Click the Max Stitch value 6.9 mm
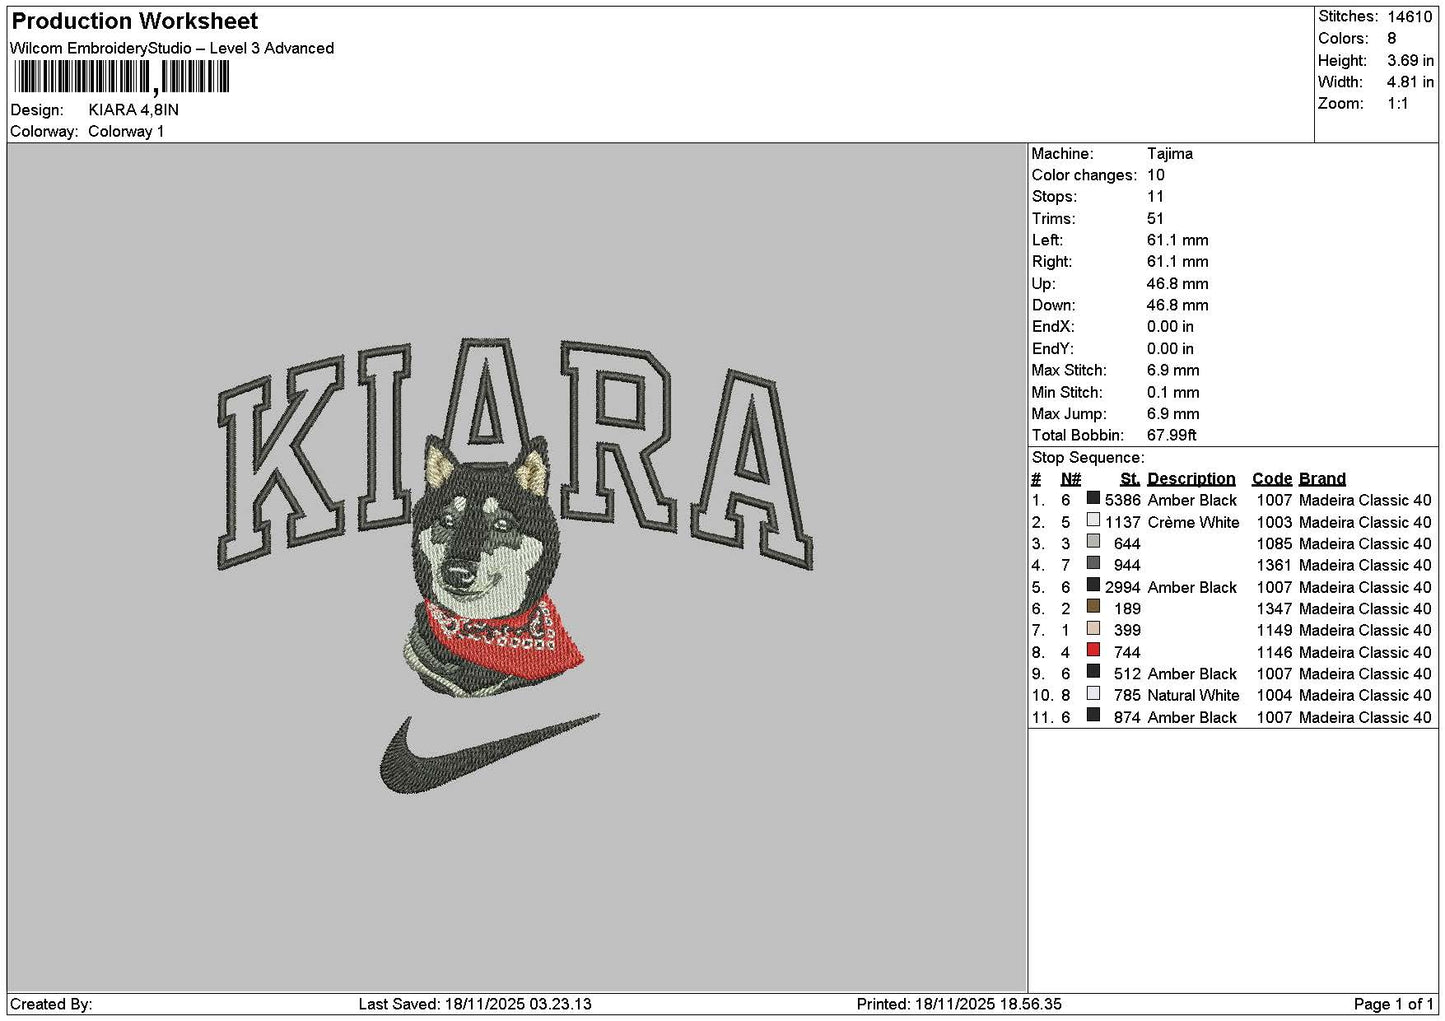Viewport: 1445px width, 1021px height. coord(1173,370)
